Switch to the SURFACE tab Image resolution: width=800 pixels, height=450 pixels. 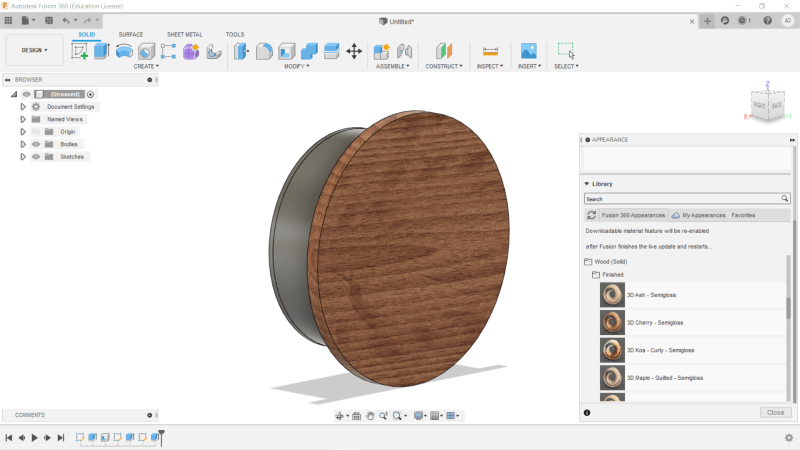[131, 34]
